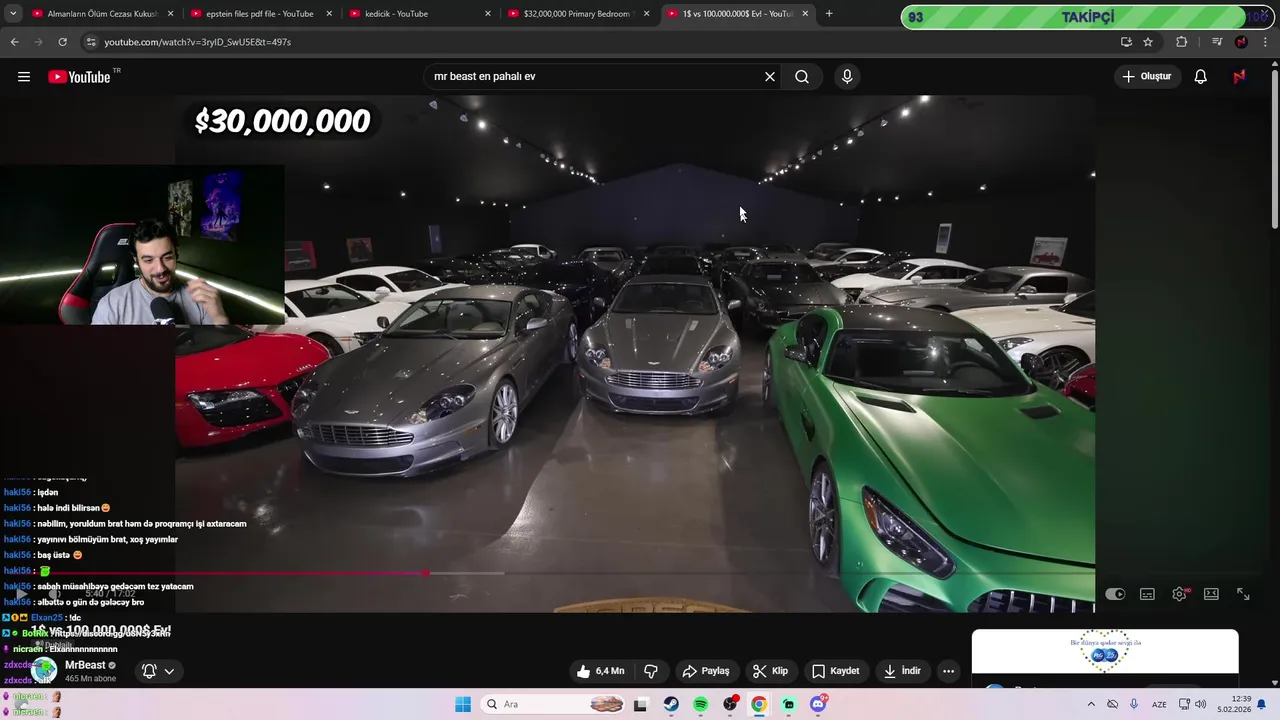Switch player to theater mode

[x=1211, y=594]
